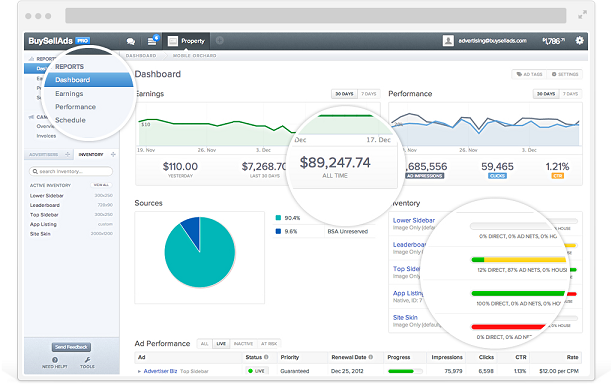Expand the browser window via fullscreen arrows
Image resolution: width=612 pixels, height=384 pixels.
pyautogui.click(x=582, y=15)
